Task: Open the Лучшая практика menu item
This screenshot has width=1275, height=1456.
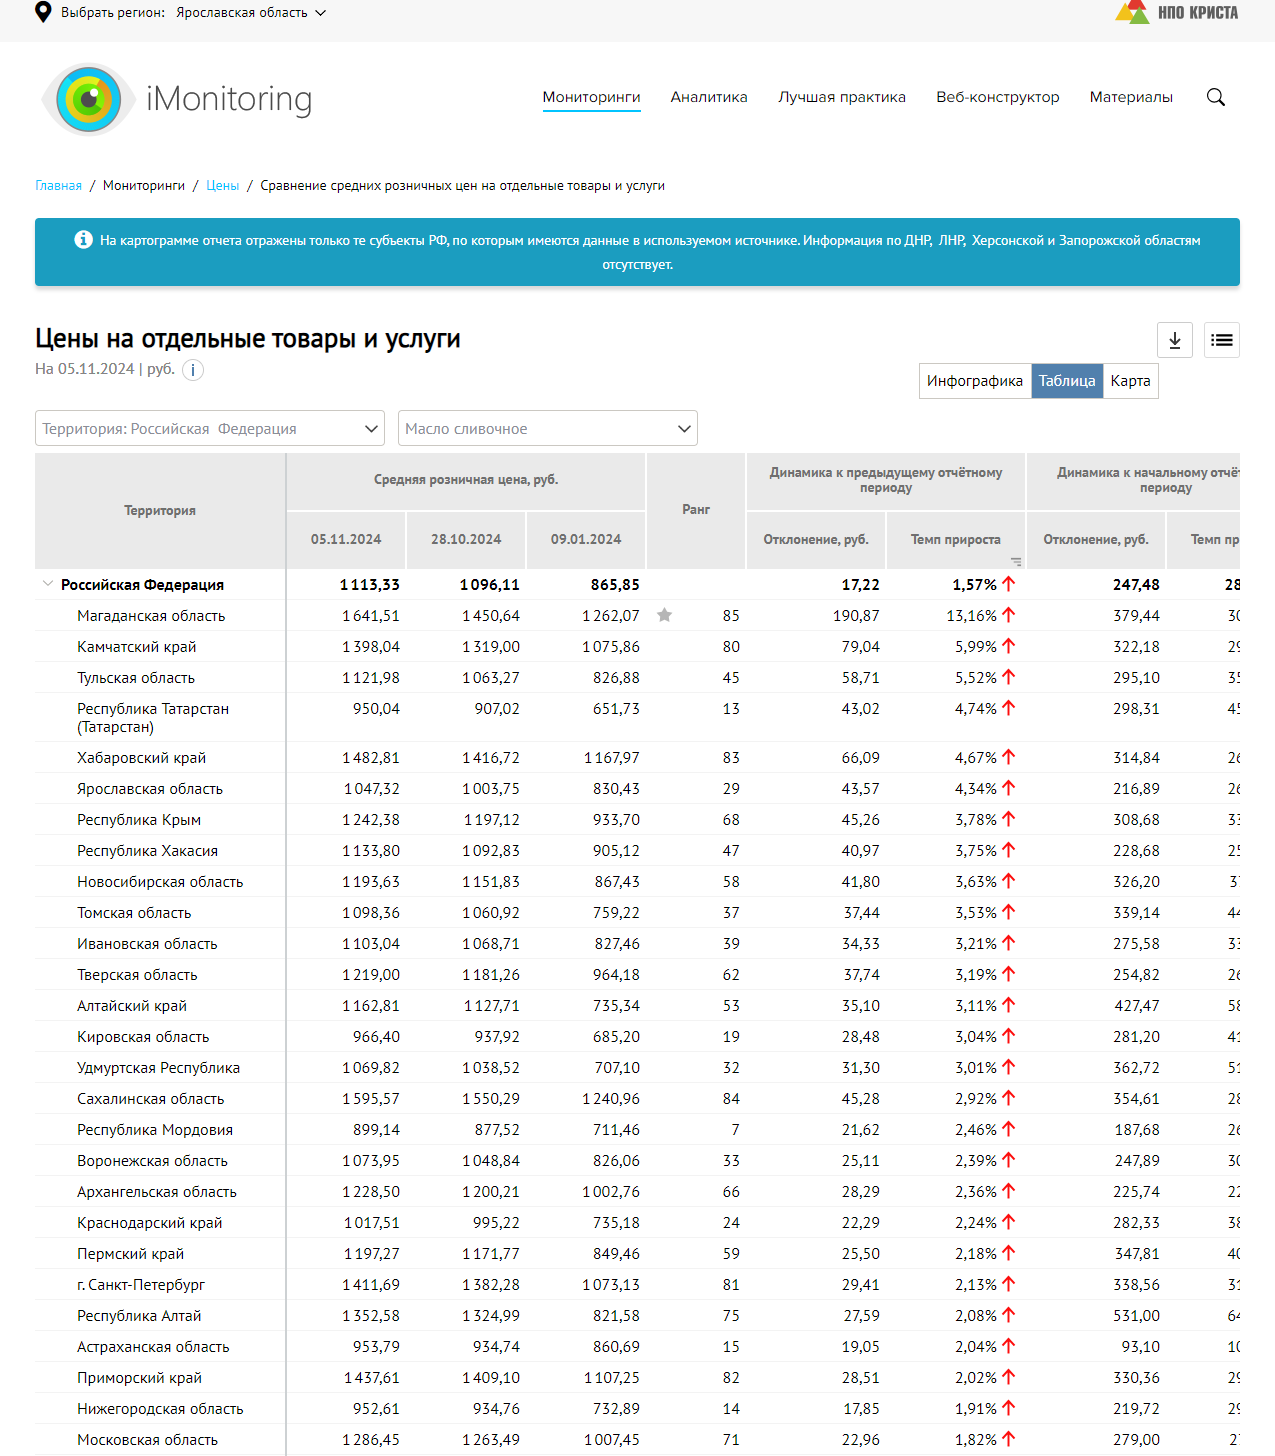Action: tap(842, 97)
